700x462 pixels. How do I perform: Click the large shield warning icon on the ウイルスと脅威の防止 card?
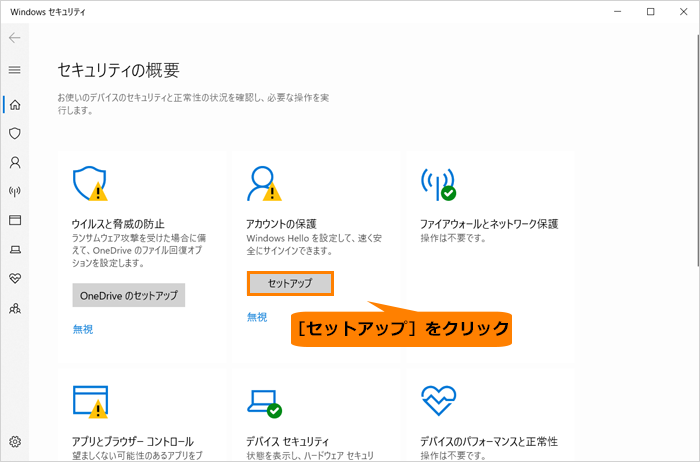point(90,183)
